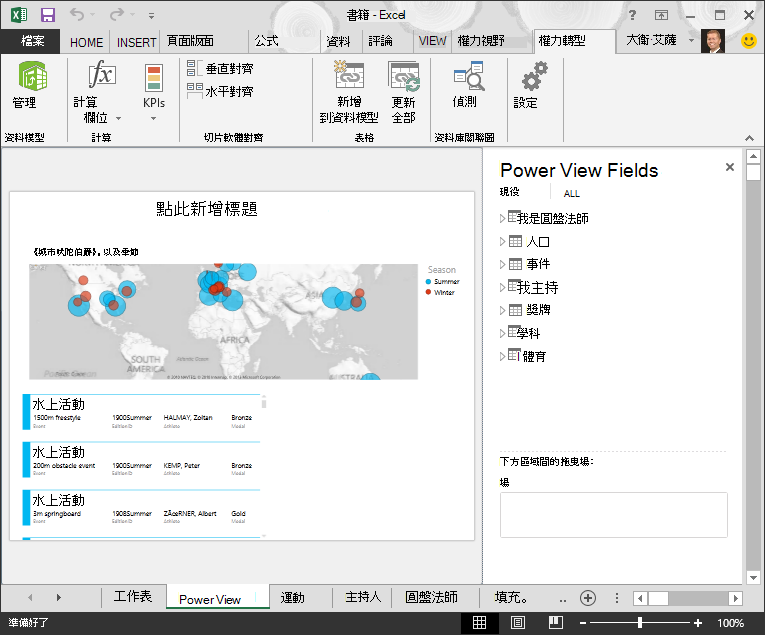Click the Manage (管理) data model icon
This screenshot has width=765, height=635.
coord(32,77)
